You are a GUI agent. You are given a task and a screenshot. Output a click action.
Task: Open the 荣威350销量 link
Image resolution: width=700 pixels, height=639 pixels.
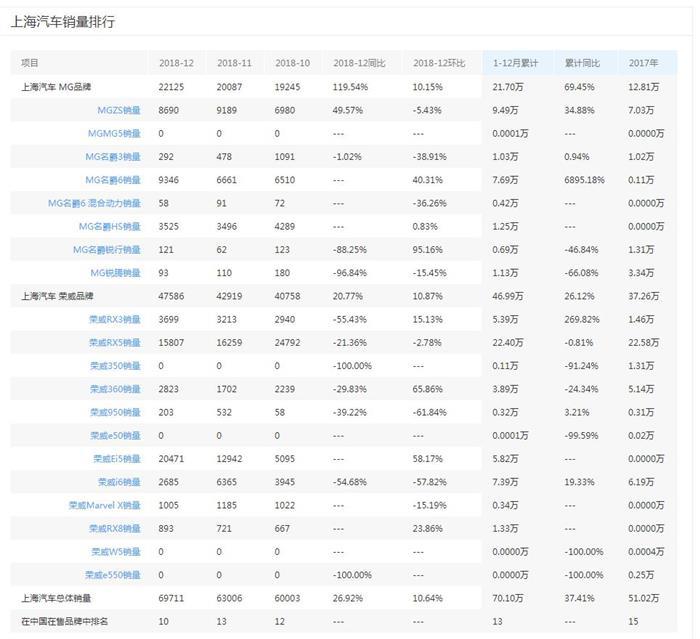pos(115,366)
